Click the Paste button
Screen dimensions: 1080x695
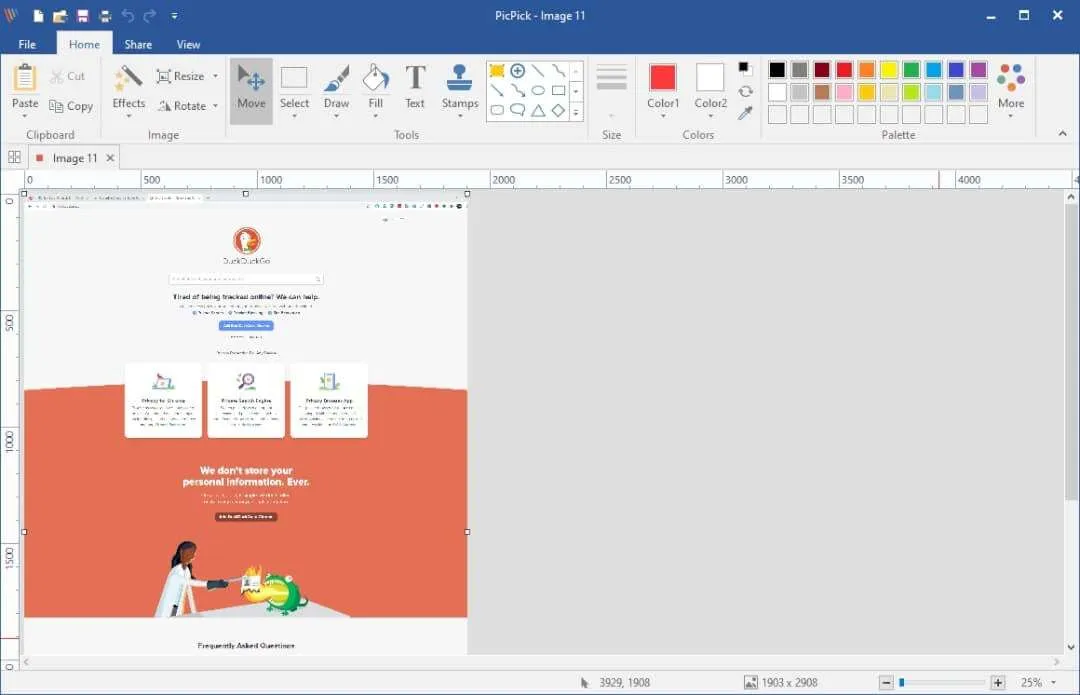25,88
